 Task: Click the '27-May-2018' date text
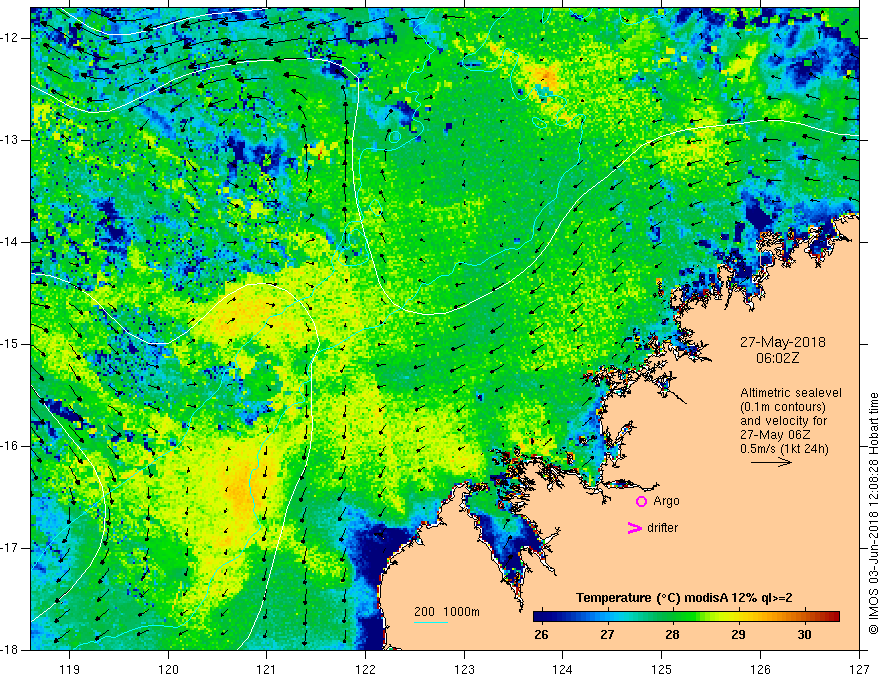tap(782, 342)
